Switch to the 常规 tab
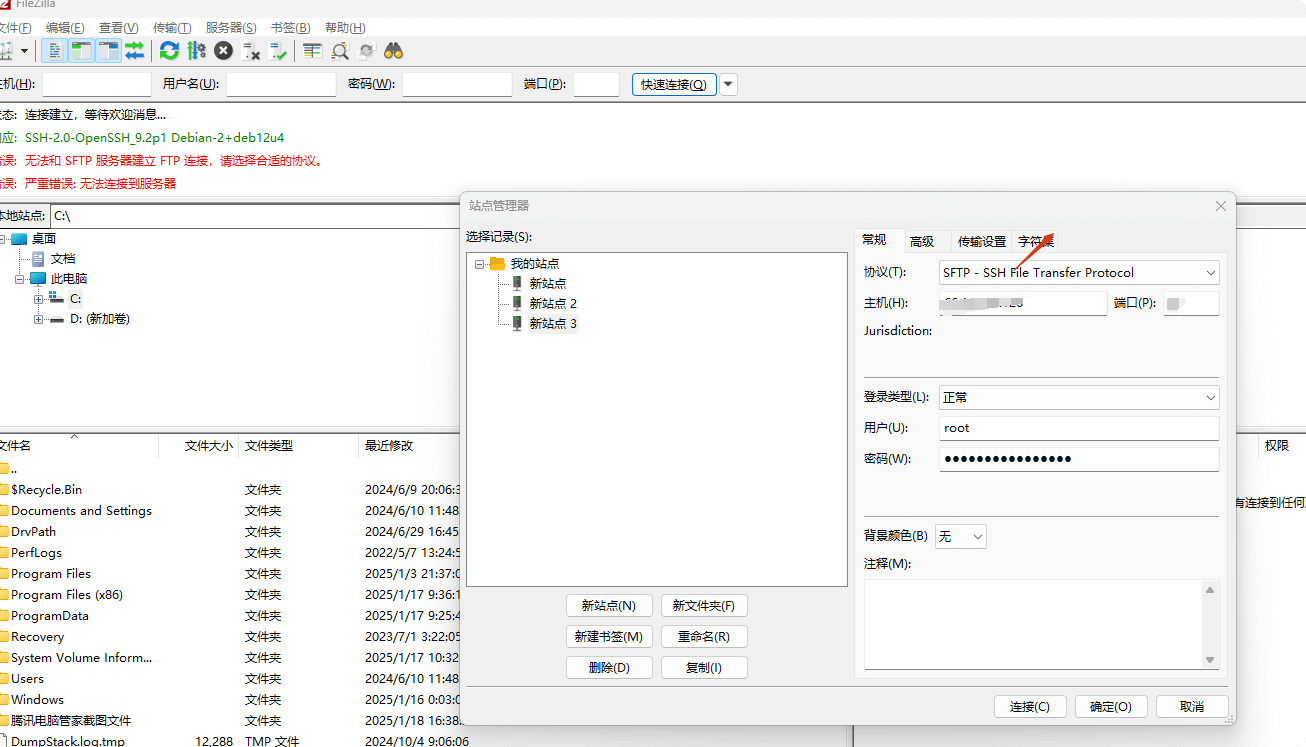The image size is (1306, 747). click(874, 240)
